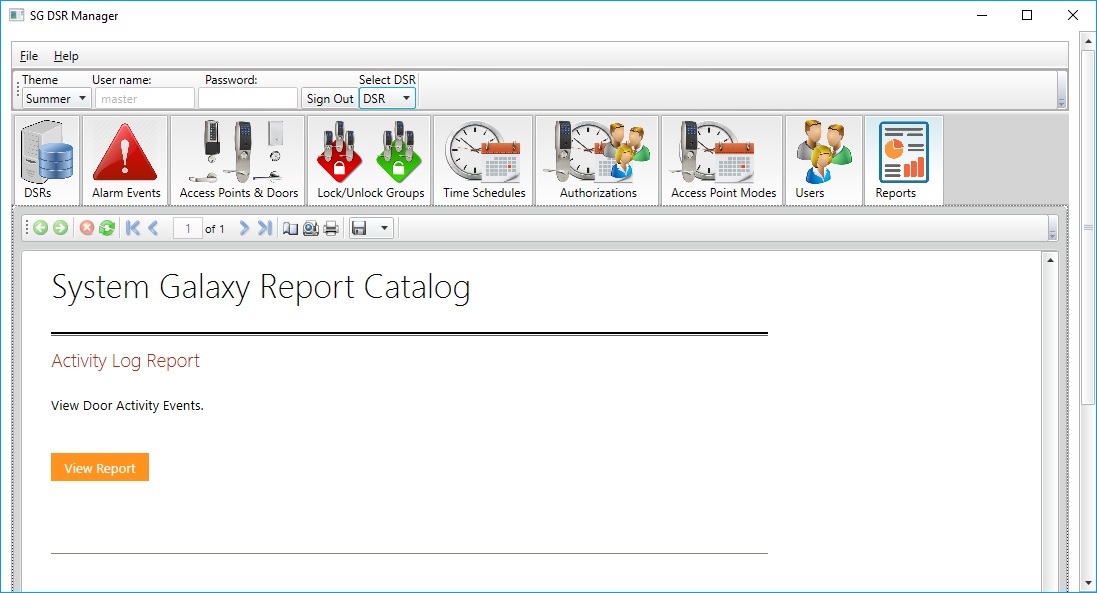
Task: Click the User name field
Action: click(144, 99)
